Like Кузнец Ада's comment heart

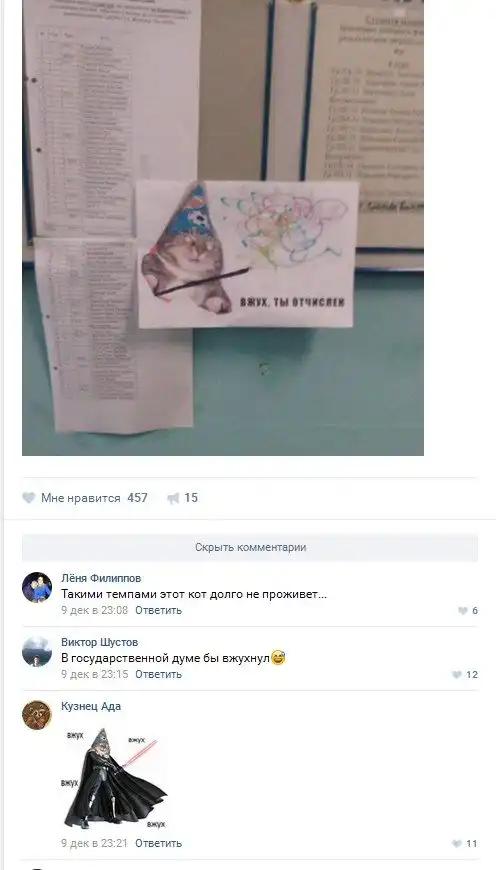point(457,843)
